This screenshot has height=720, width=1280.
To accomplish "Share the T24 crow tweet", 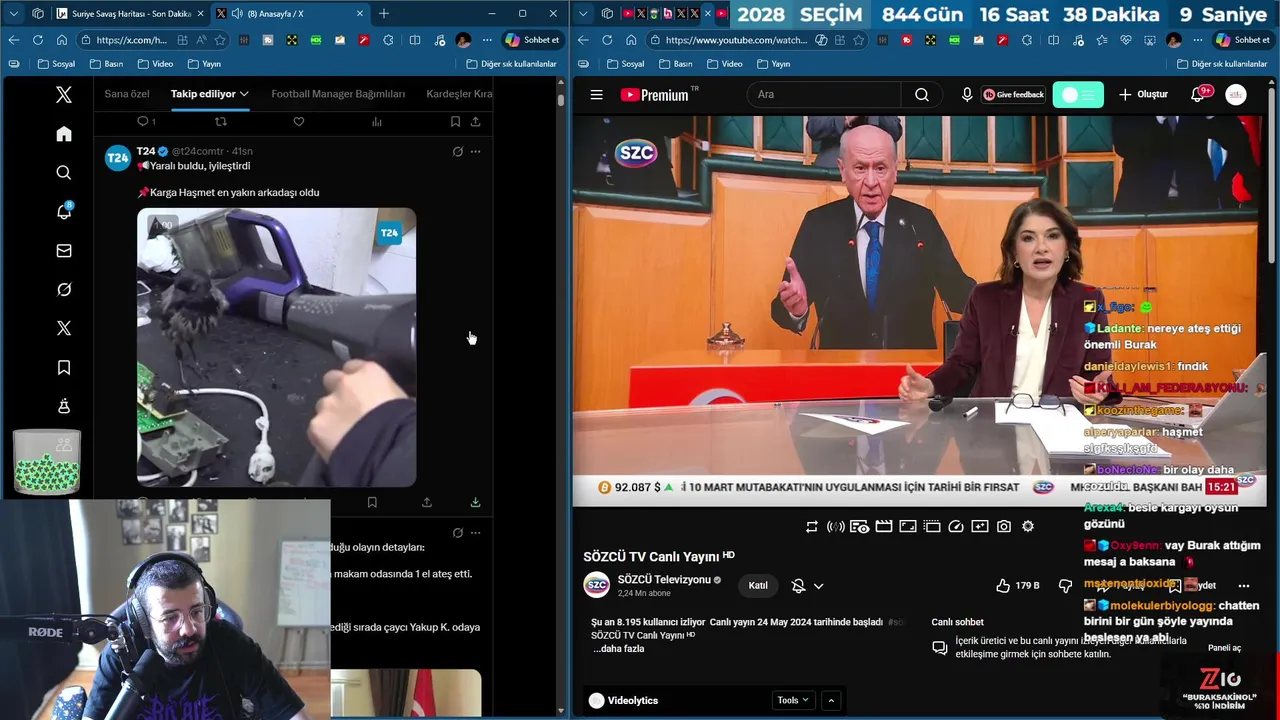I will tap(427, 502).
